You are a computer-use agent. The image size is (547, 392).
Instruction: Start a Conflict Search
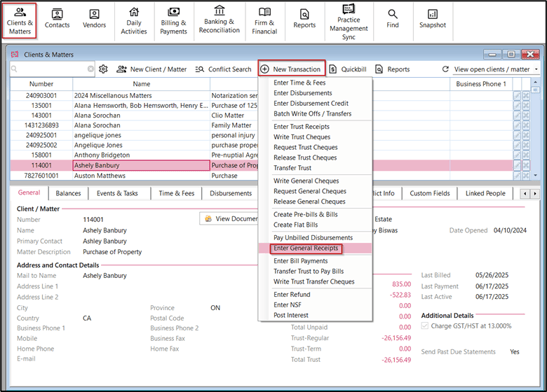coord(223,69)
